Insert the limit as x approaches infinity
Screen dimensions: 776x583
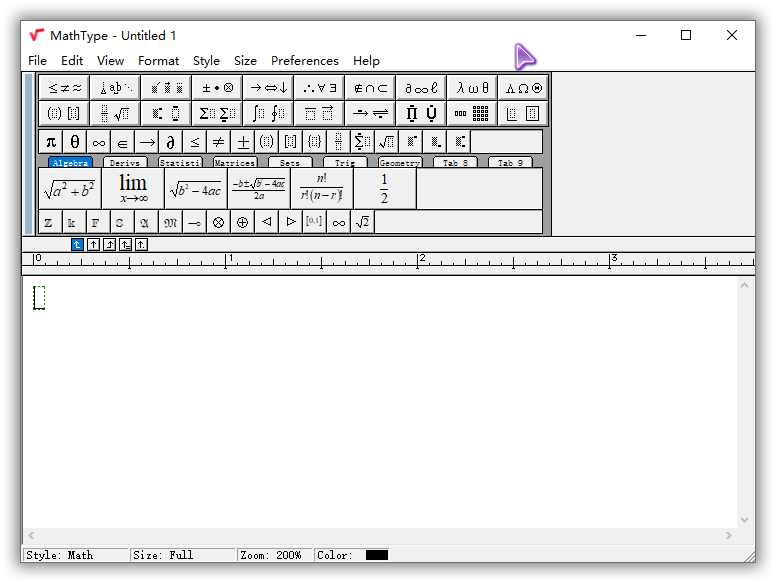[133, 189]
